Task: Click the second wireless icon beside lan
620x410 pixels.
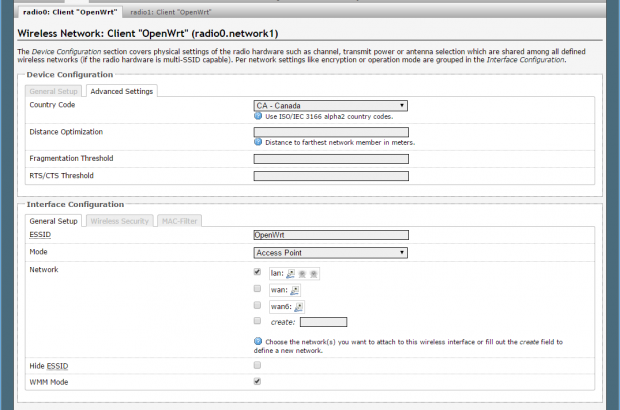Action: (313, 273)
